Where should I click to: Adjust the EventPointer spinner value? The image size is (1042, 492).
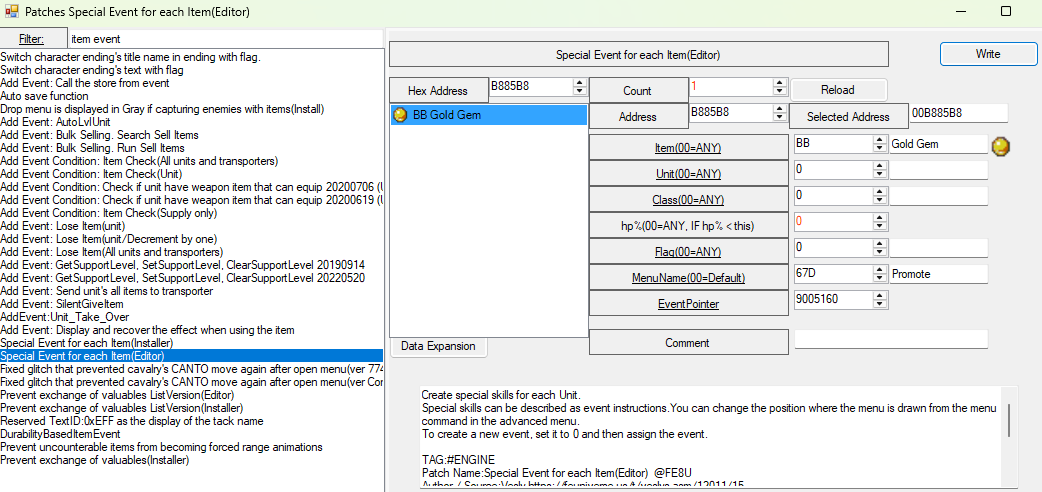click(879, 299)
